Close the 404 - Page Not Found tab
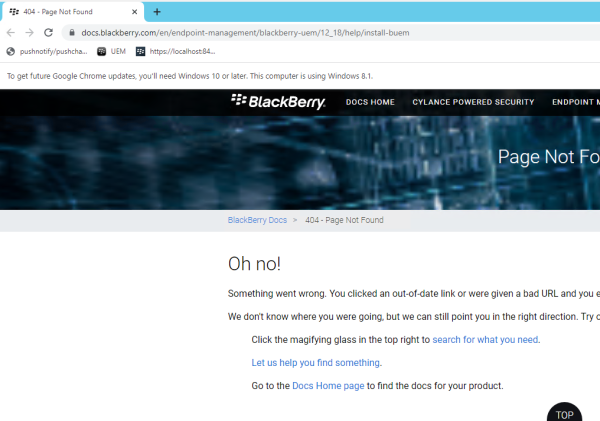 click(x=135, y=12)
